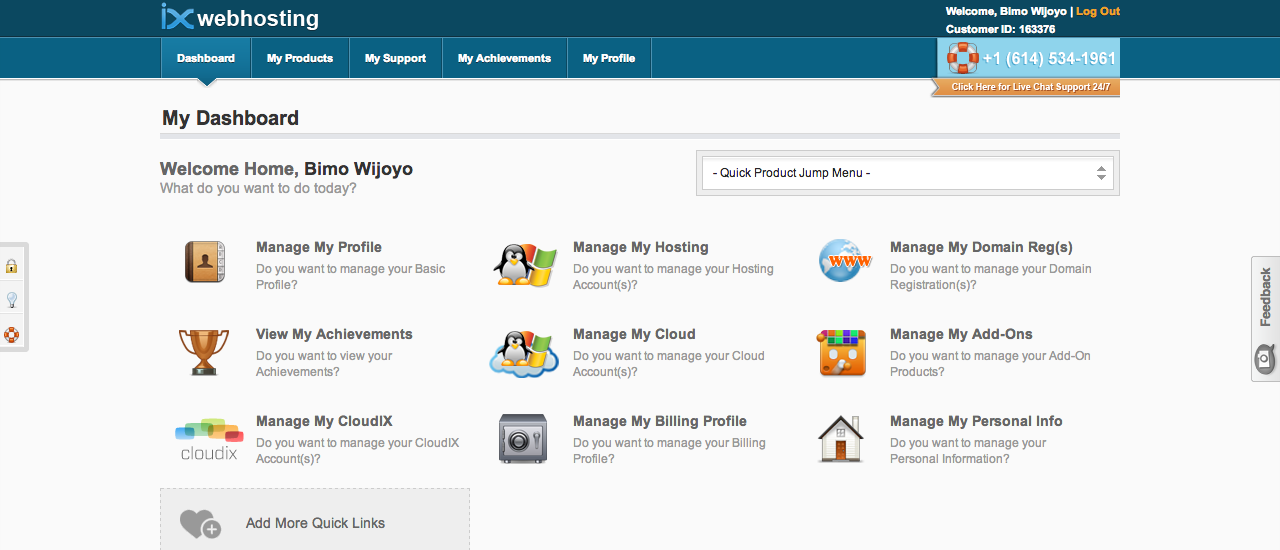Click the camera icon on Feedback tab
Image resolution: width=1280 pixels, height=550 pixels.
point(1265,357)
